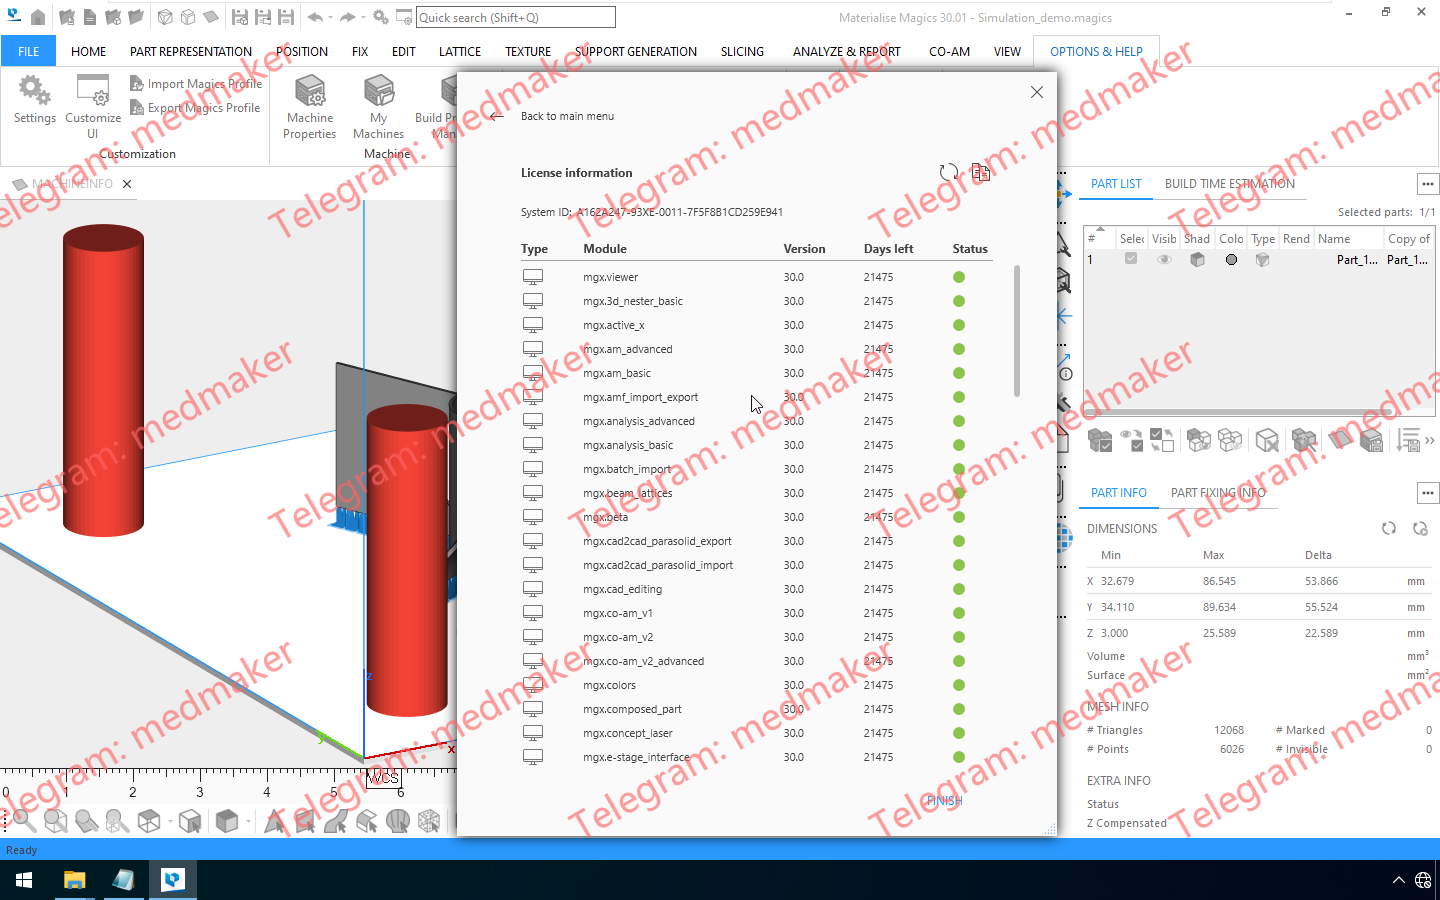This screenshot has width=1440, height=900.
Task: Click the Module column header
Action: click(605, 249)
